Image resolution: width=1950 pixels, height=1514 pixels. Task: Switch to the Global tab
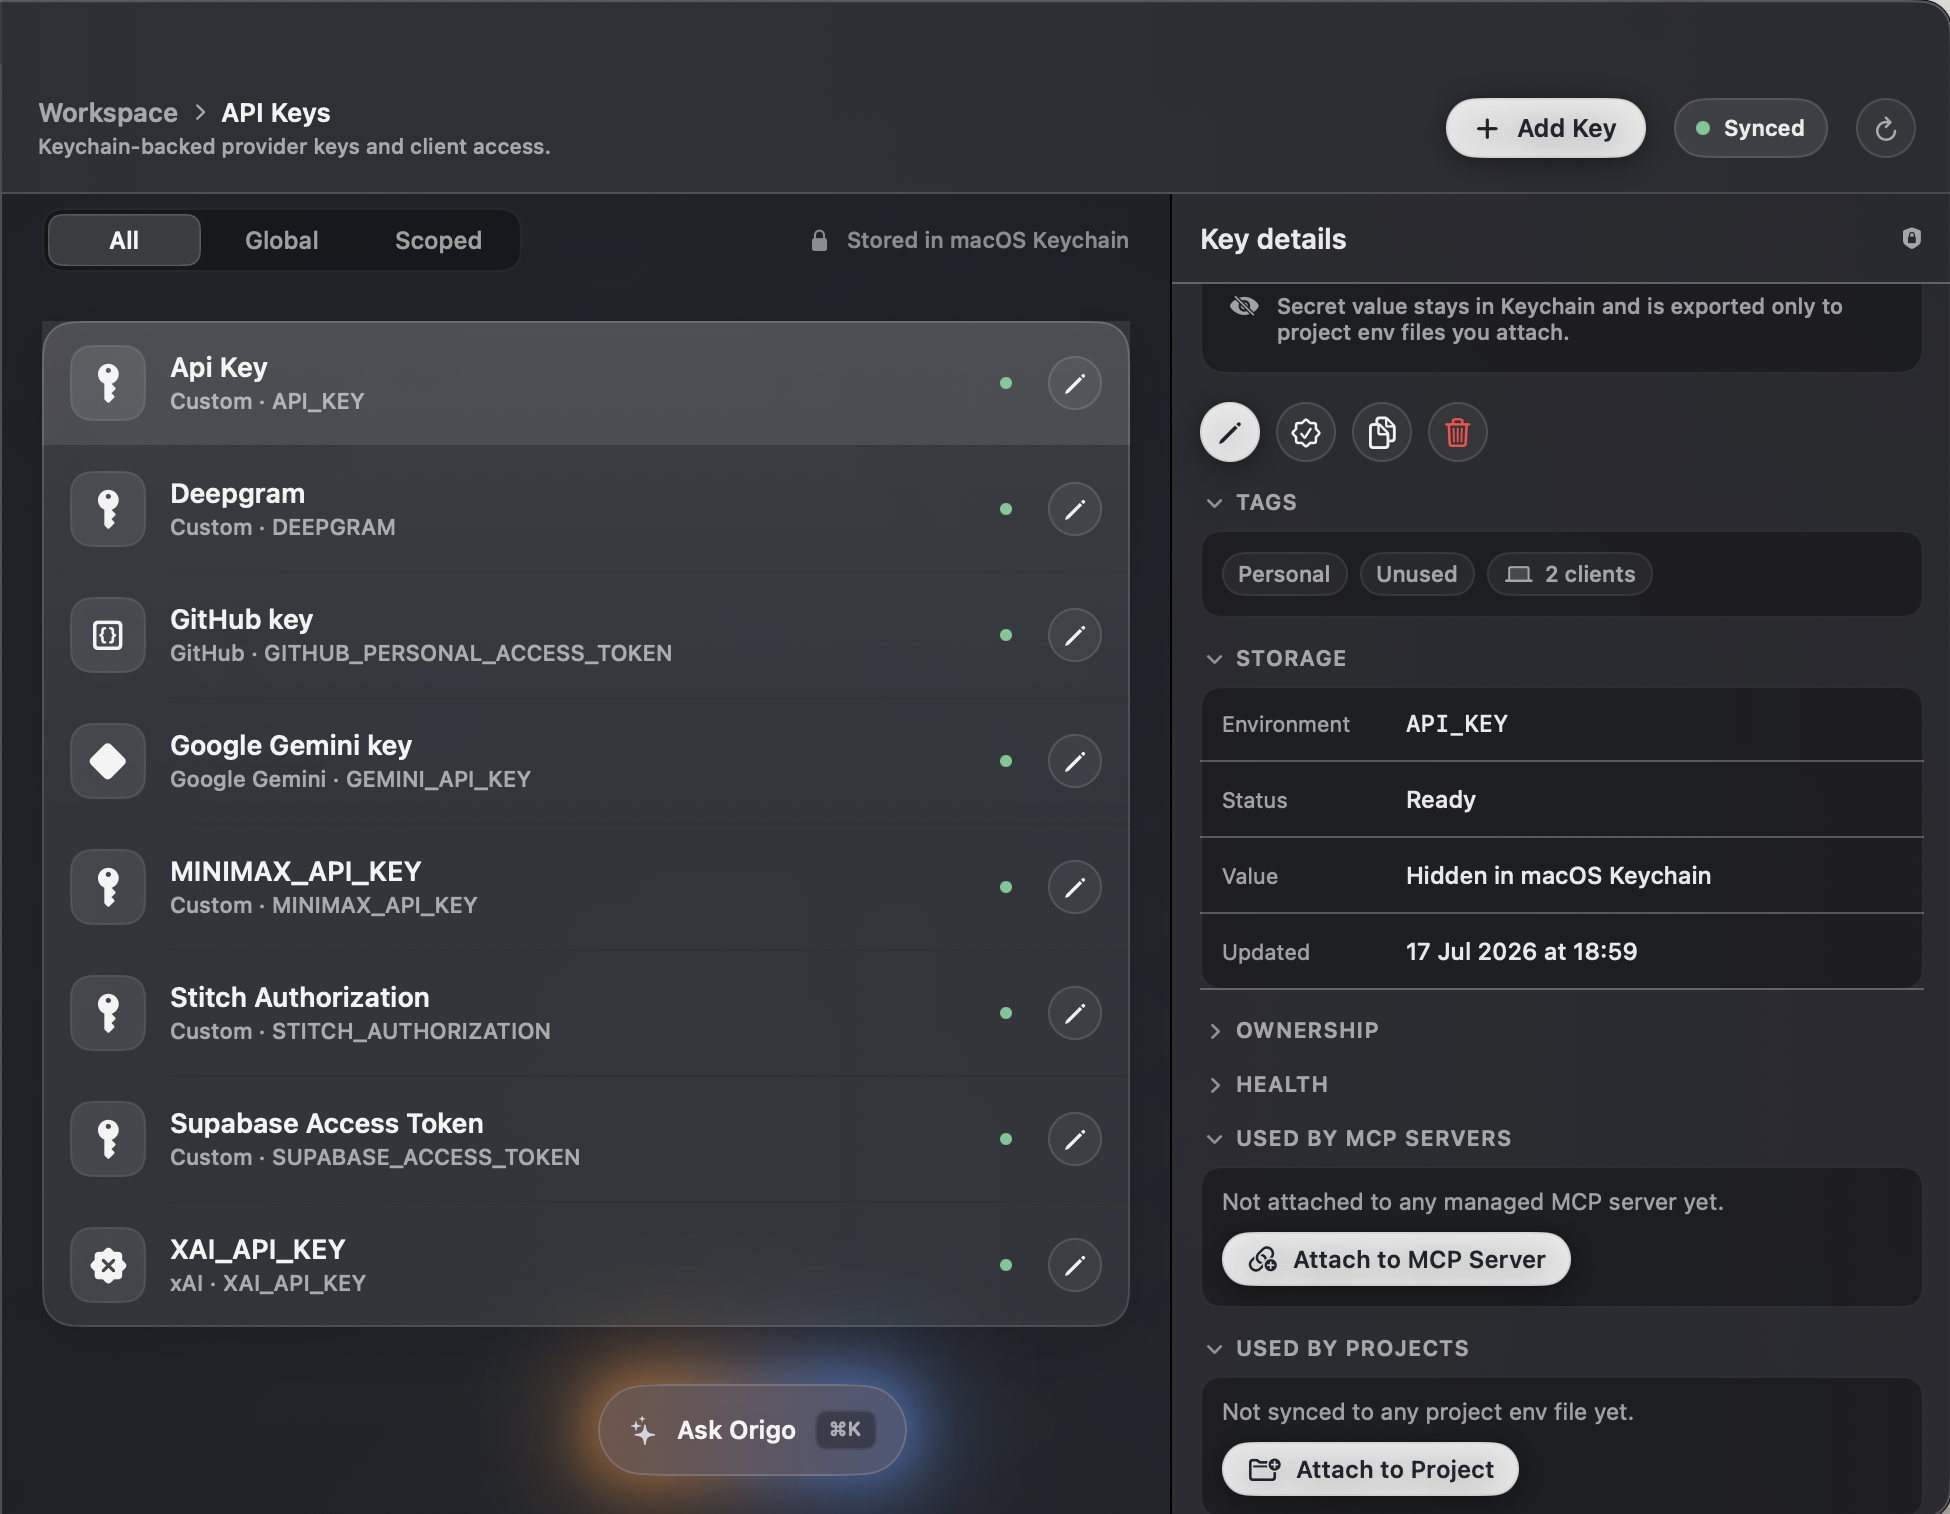(281, 240)
